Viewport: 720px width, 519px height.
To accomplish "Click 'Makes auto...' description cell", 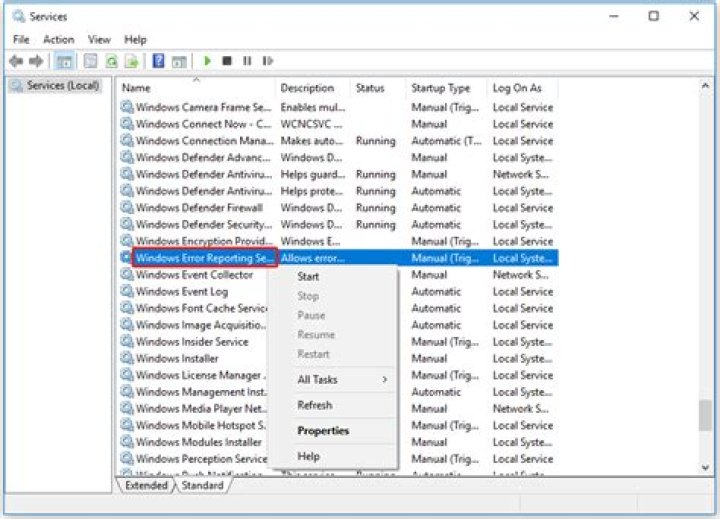I will 312,141.
